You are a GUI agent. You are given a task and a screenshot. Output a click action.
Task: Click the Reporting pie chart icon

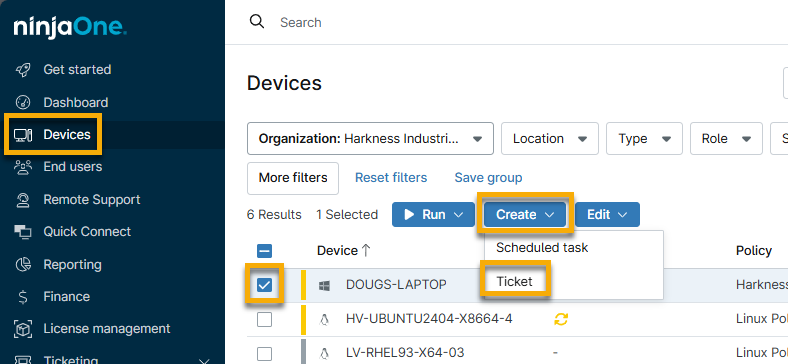[23, 264]
